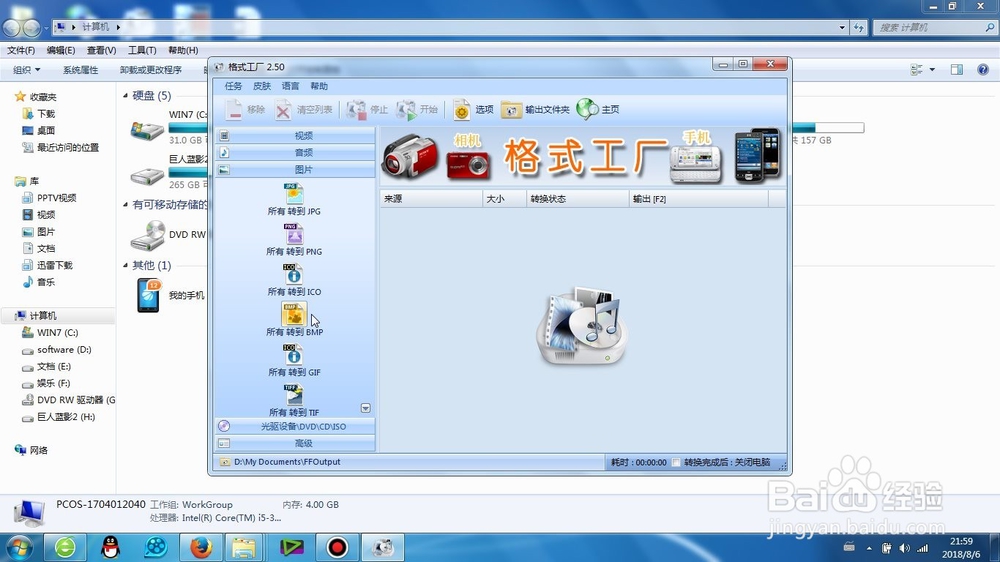Expand the 高级 advanced panel
This screenshot has height=562, width=1000.
[295, 443]
